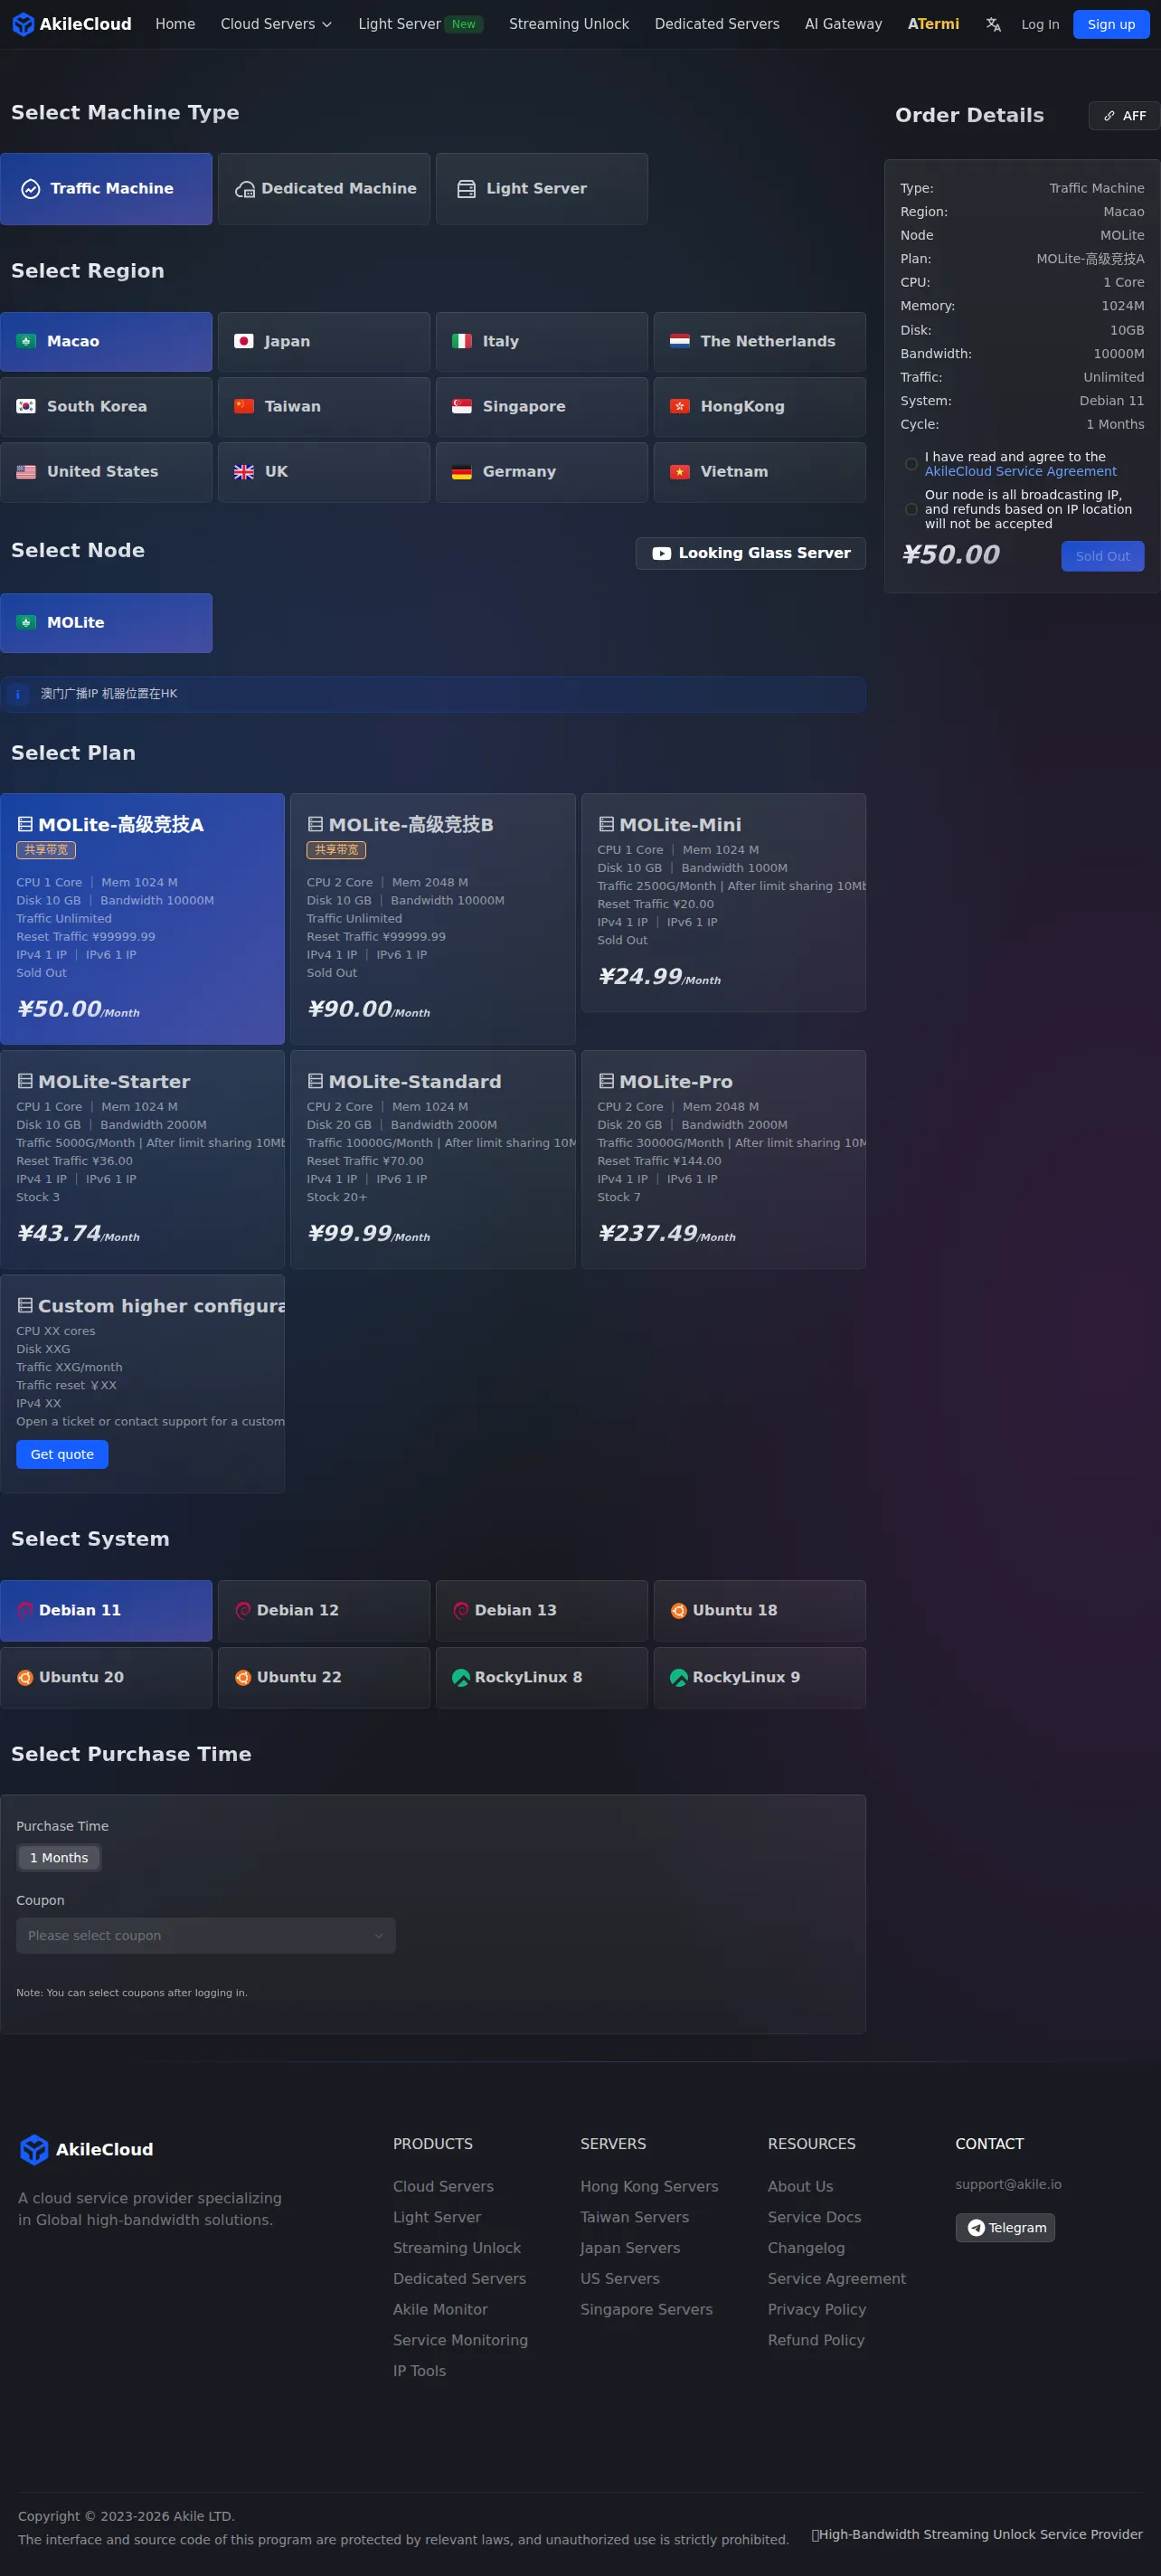Image resolution: width=1161 pixels, height=2576 pixels.
Task: Open the Privacy Policy footer link
Action: [817, 2309]
